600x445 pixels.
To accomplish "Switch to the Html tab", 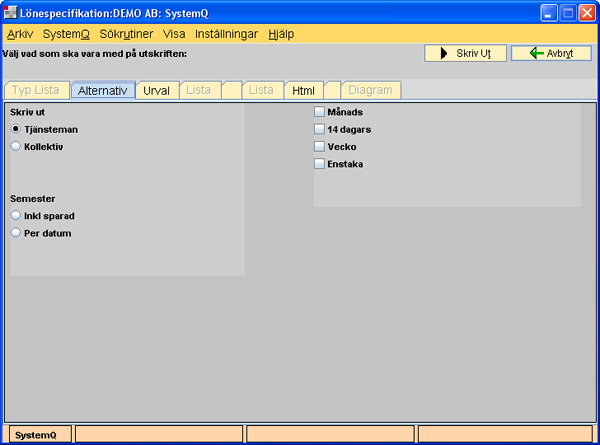I will (303, 90).
